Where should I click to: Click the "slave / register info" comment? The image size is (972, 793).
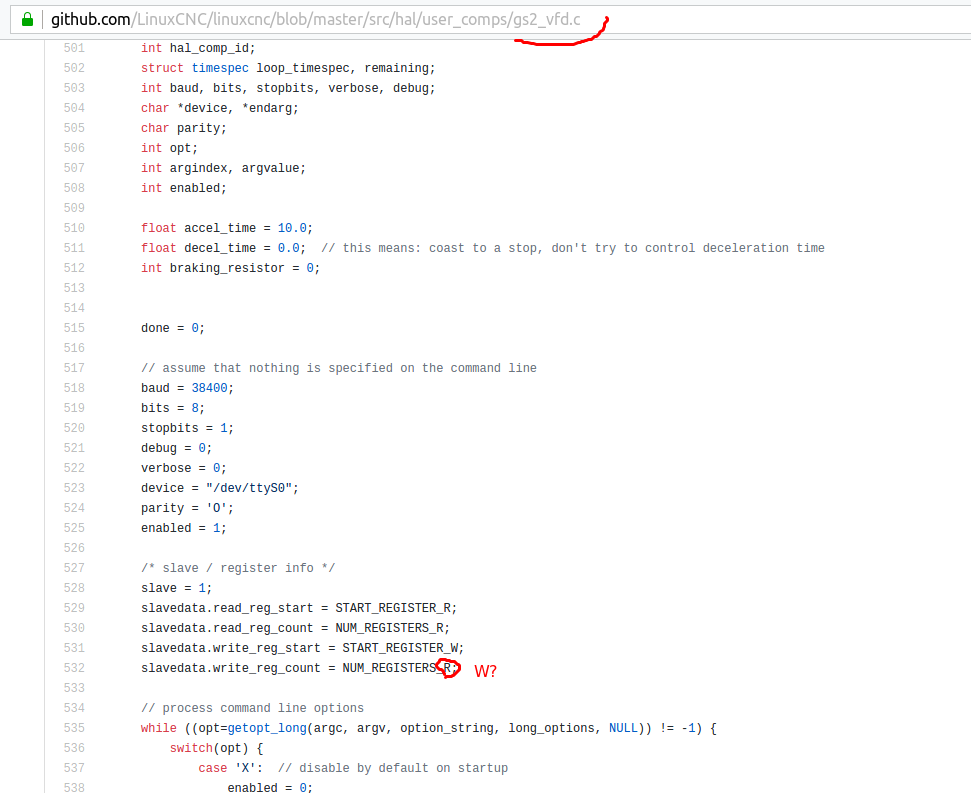[237, 568]
